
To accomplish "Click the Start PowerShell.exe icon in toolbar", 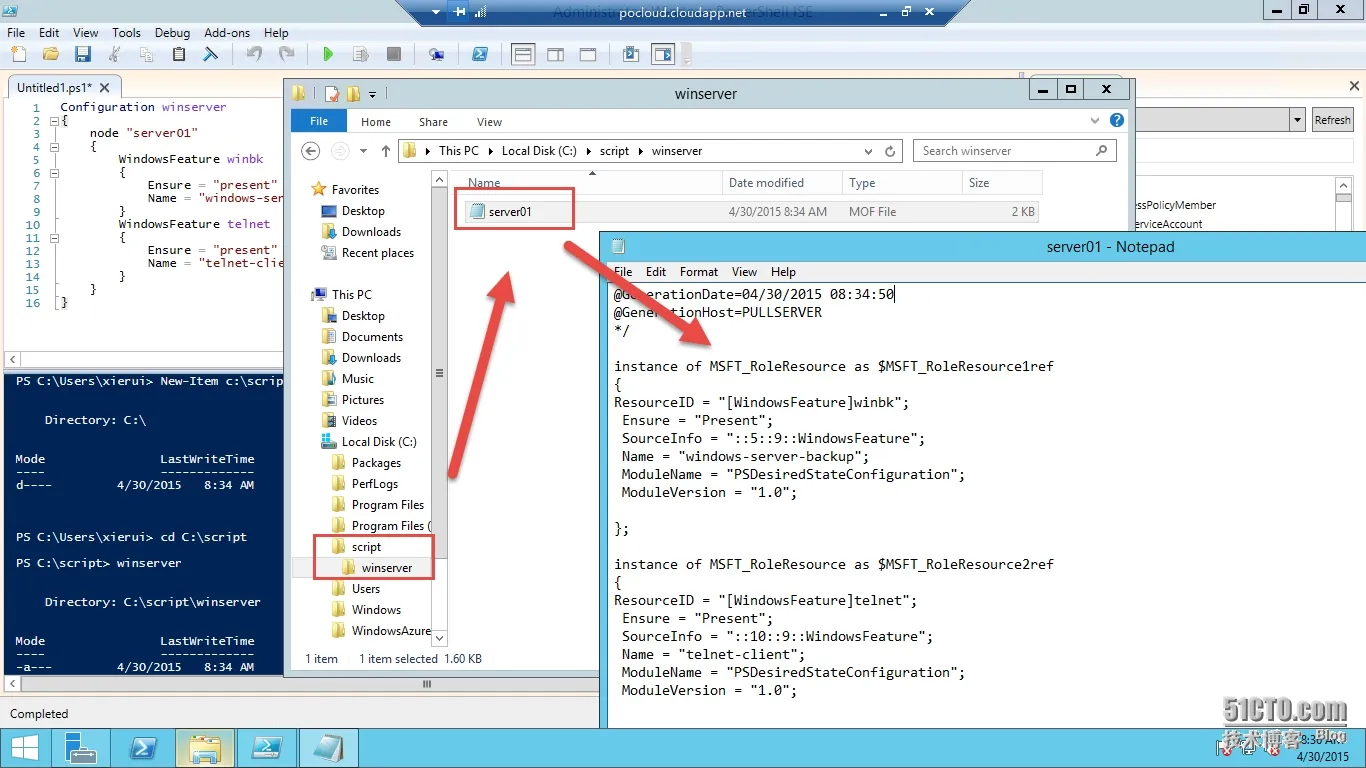I will pos(480,54).
